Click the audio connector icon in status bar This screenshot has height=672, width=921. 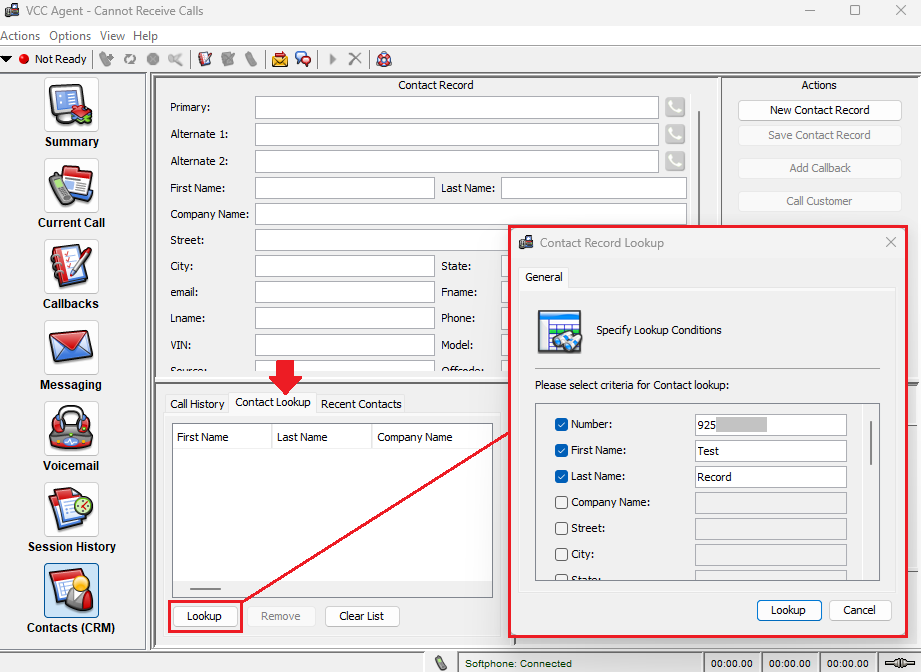pos(899,663)
